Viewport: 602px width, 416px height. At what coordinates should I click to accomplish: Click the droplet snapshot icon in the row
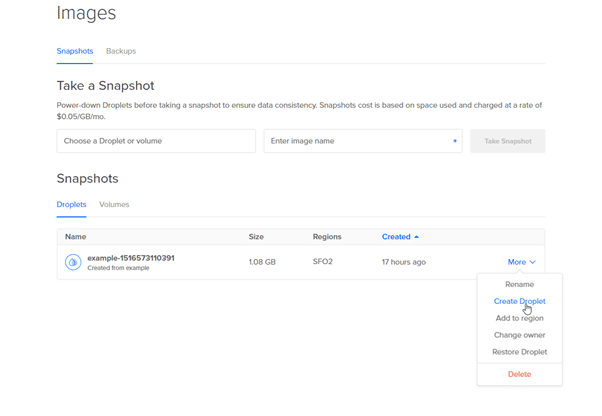pyautogui.click(x=73, y=262)
